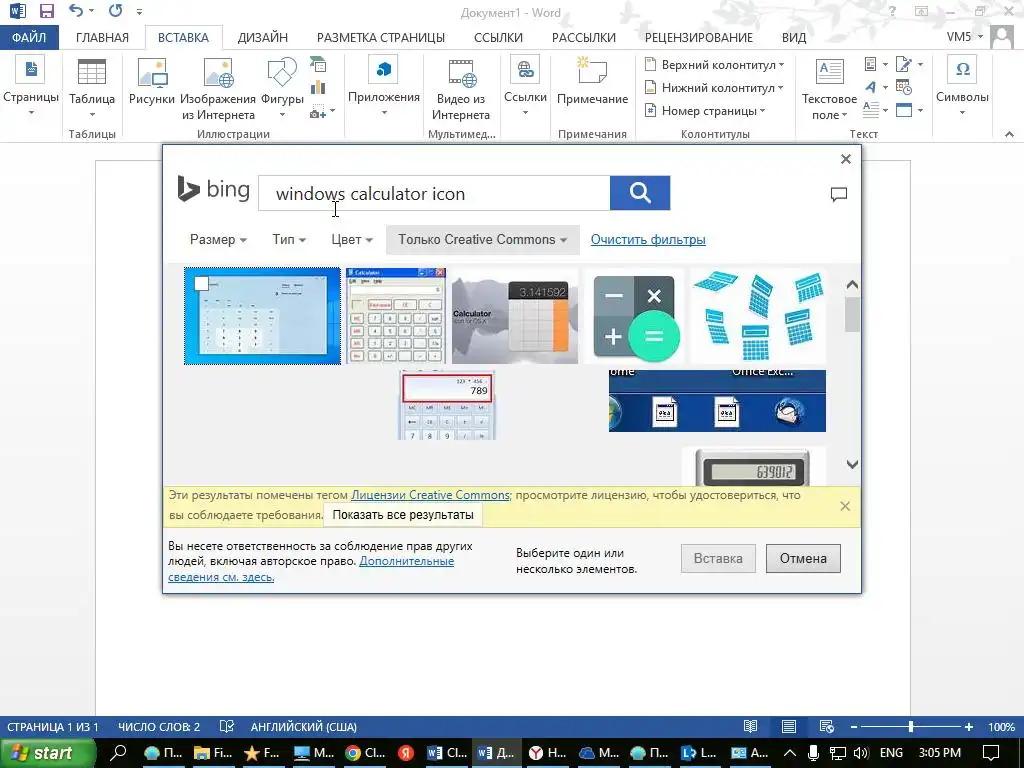Insert pictures with the Рисунки button
This screenshot has width=1024, height=768.
click(x=152, y=82)
